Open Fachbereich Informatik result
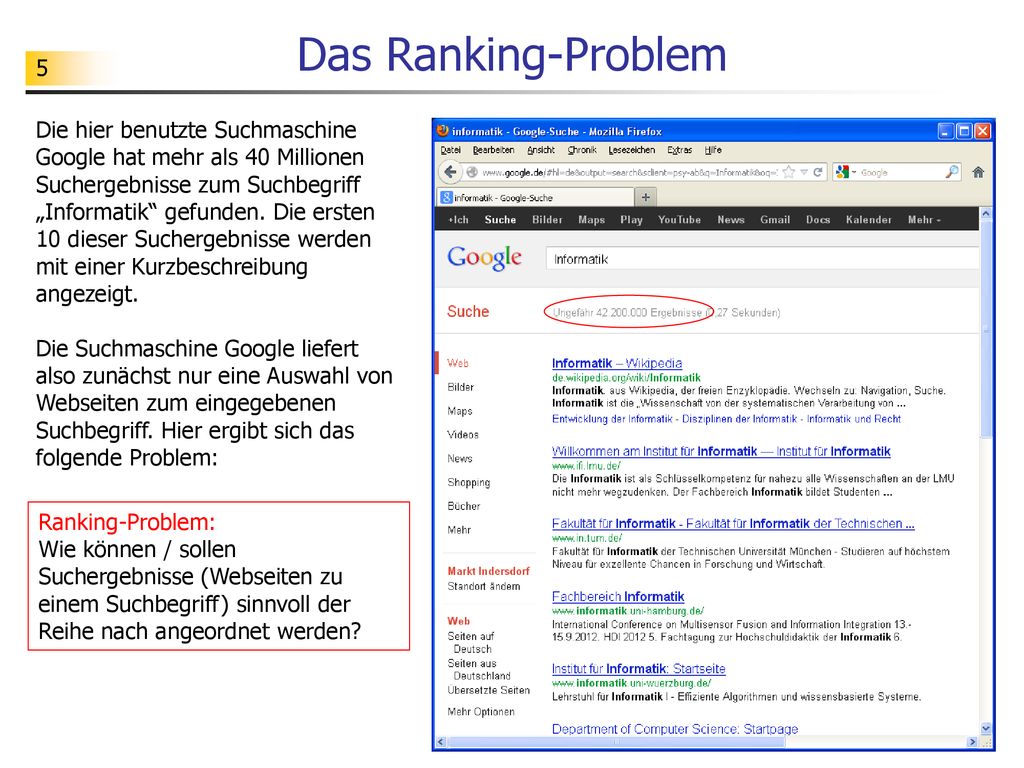 [618, 596]
